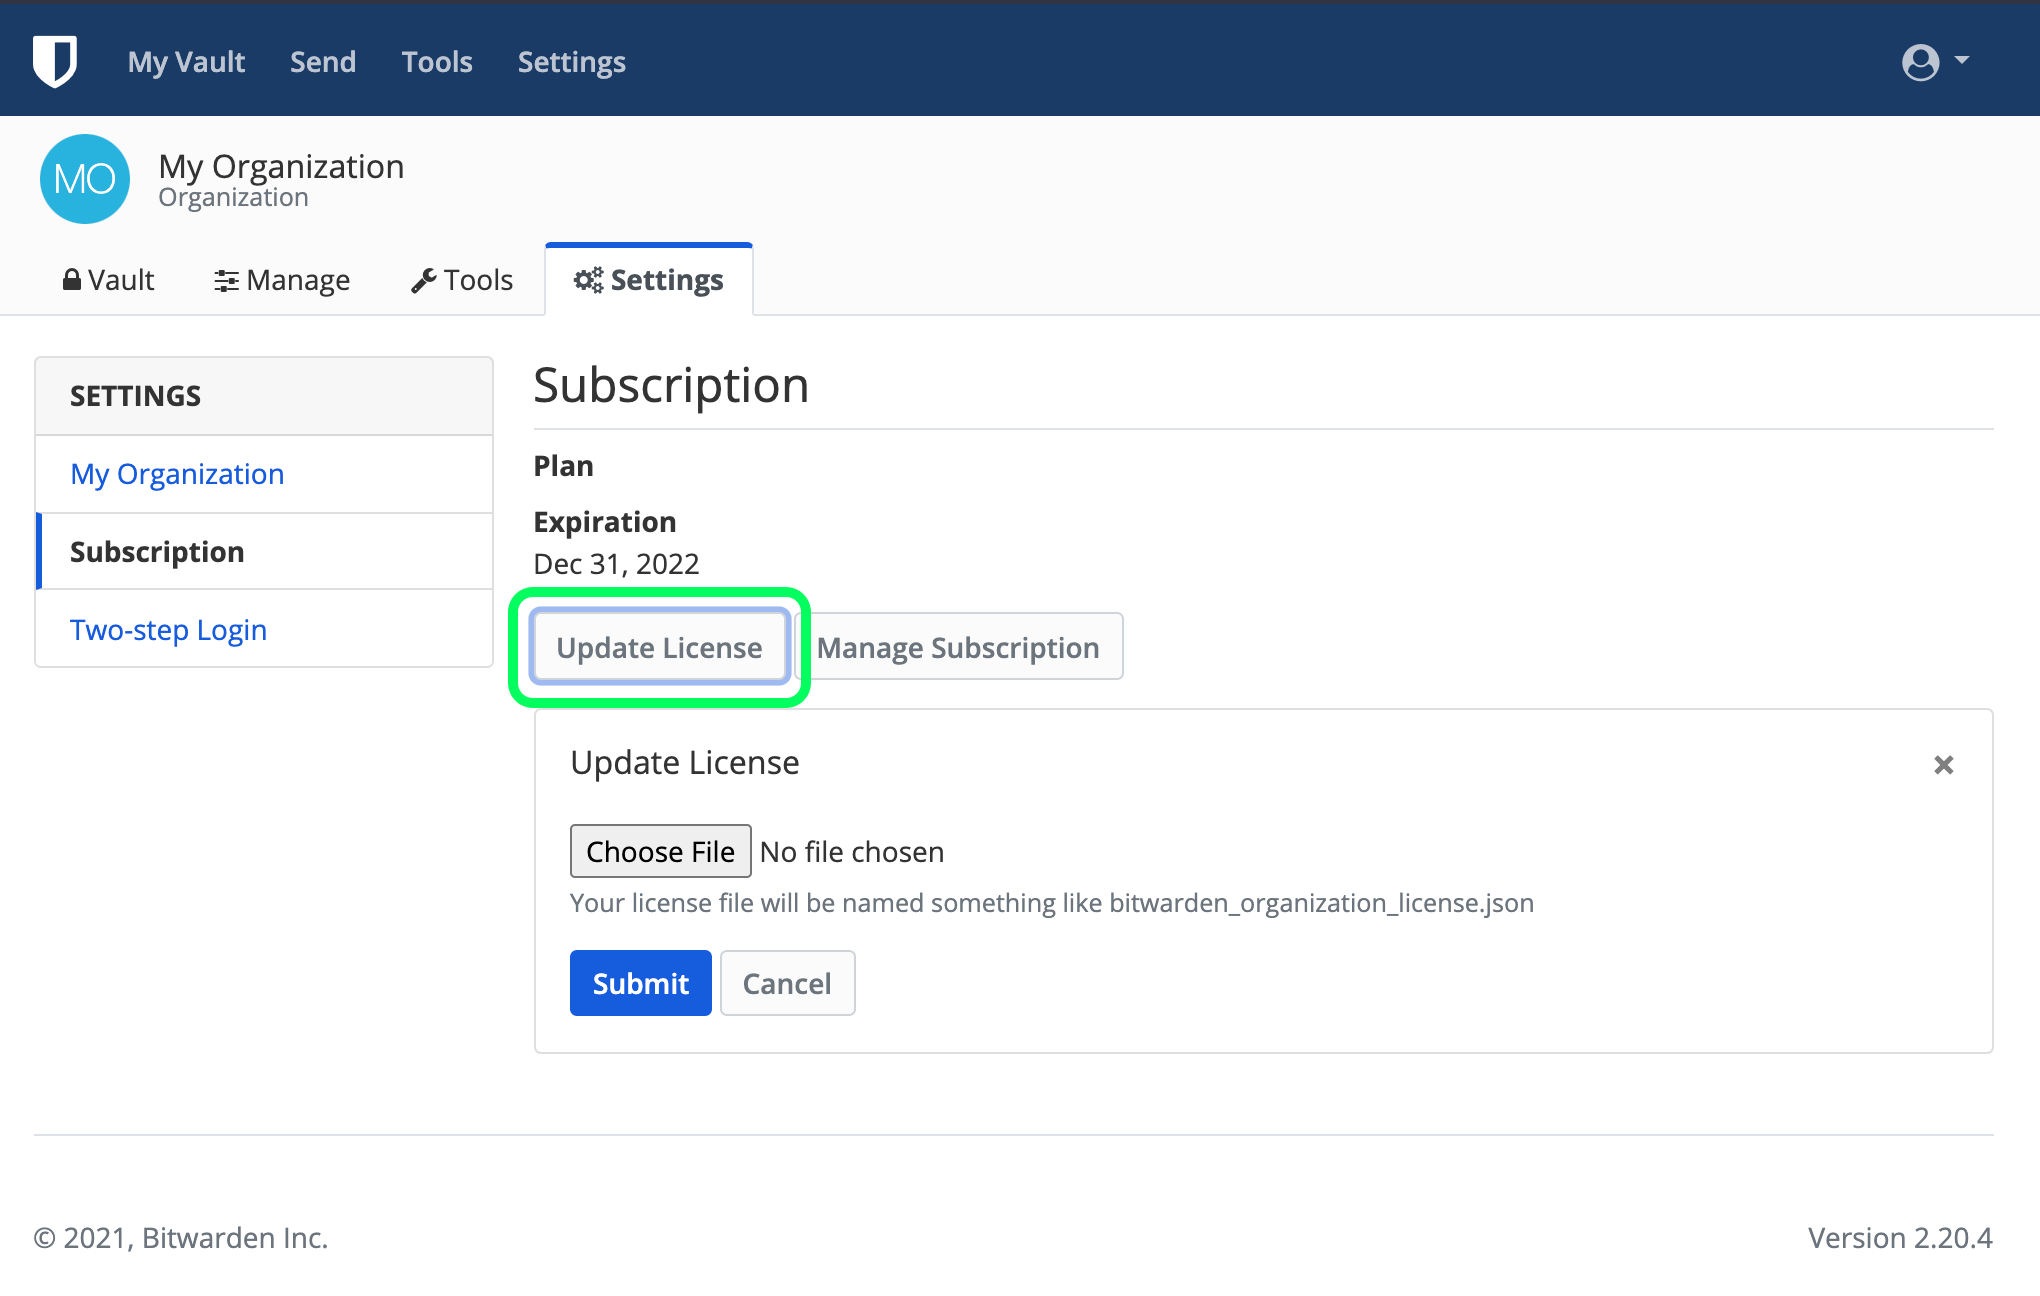Go to My Vault in top navigation
This screenshot has height=1296, width=2040.
pos(186,62)
